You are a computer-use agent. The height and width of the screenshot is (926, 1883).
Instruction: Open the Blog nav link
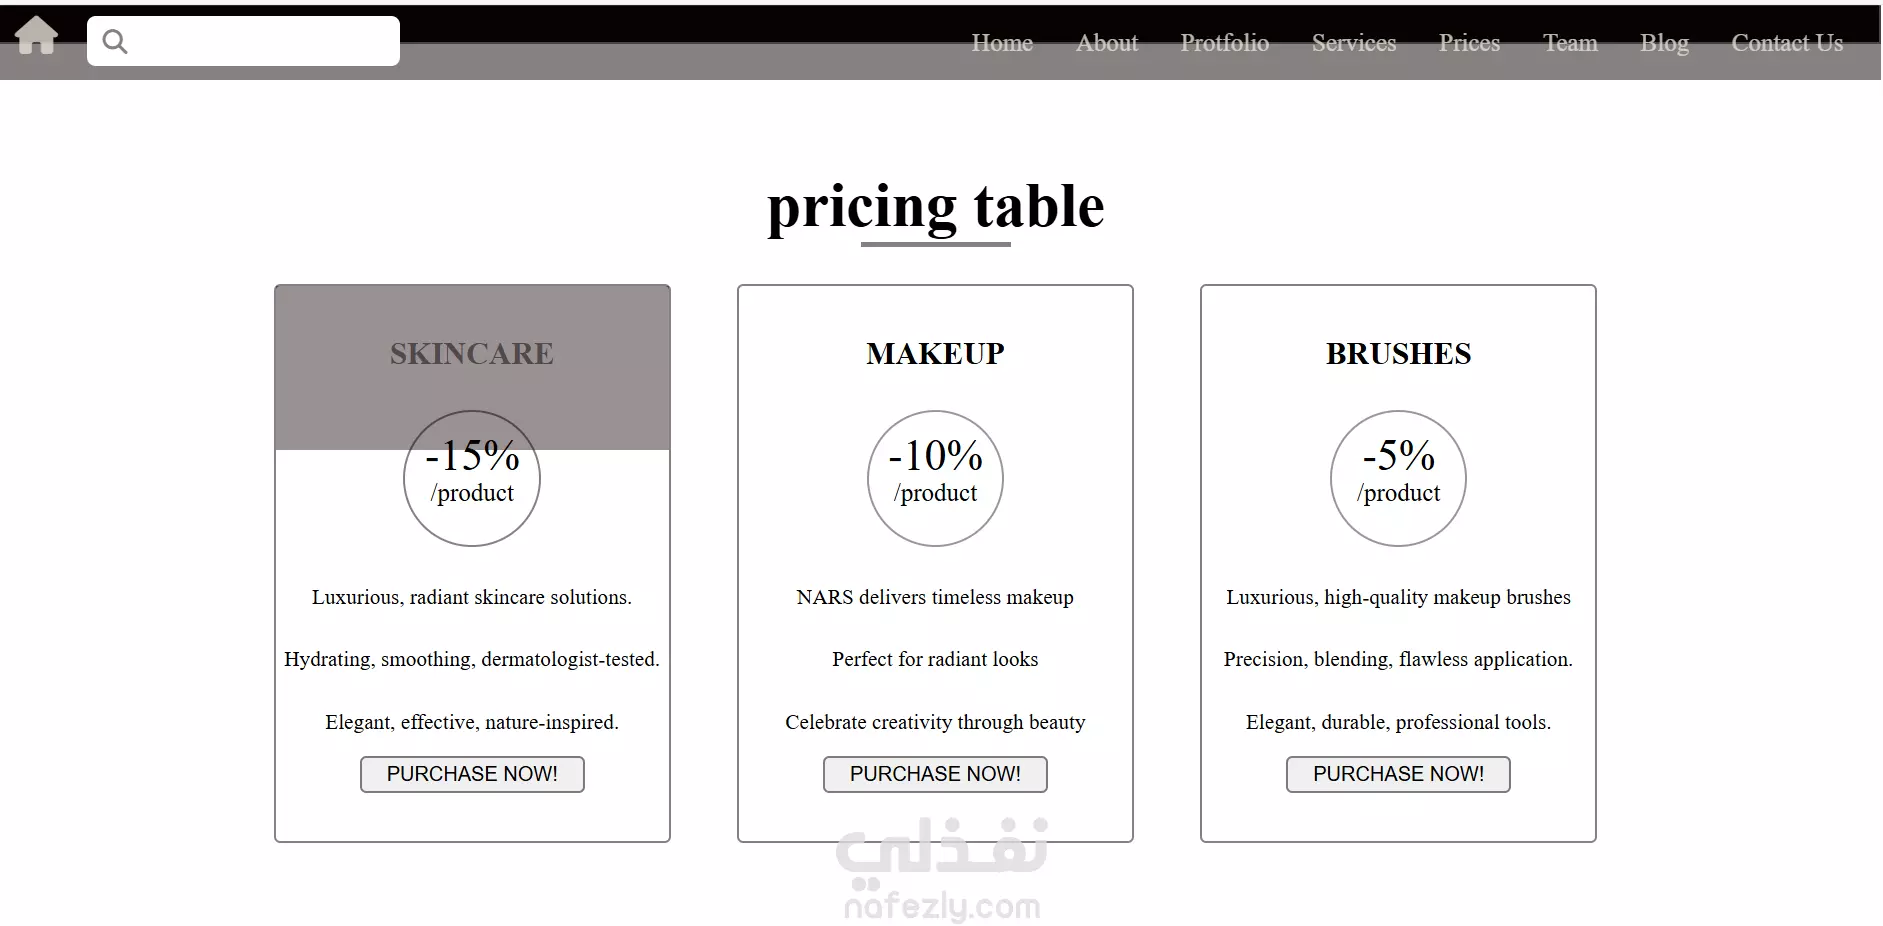click(1664, 43)
